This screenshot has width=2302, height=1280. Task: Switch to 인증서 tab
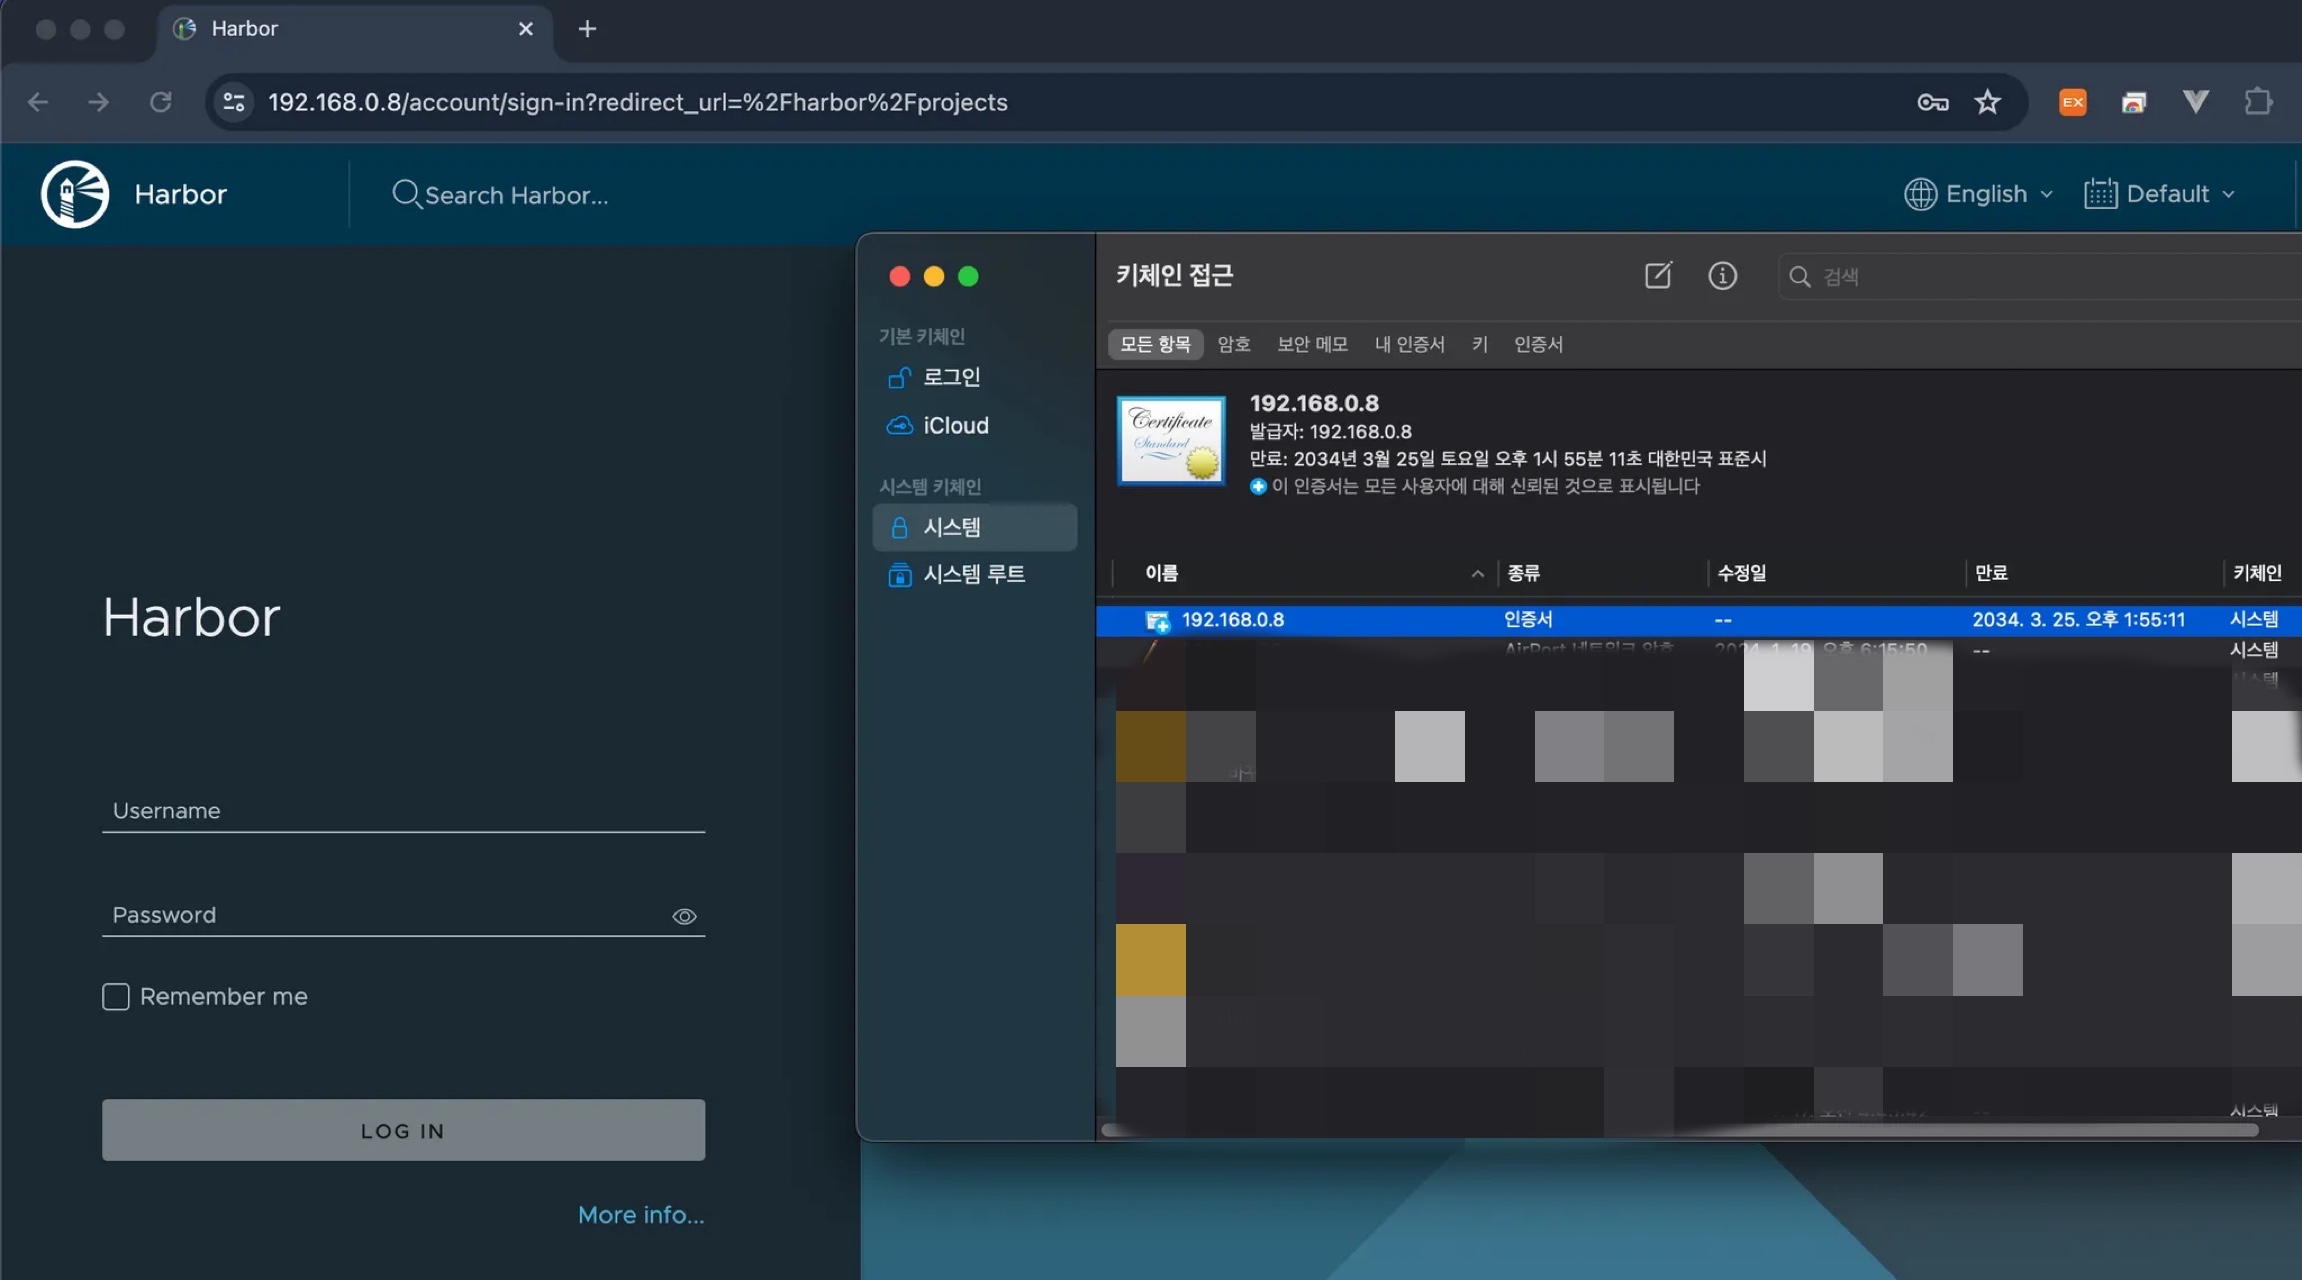point(1538,344)
